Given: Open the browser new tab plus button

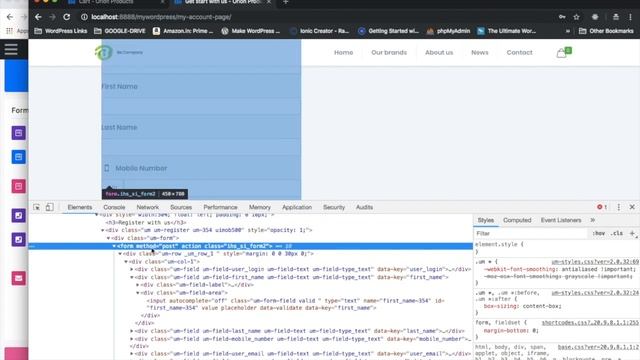Looking at the screenshot, I should 286,2.
